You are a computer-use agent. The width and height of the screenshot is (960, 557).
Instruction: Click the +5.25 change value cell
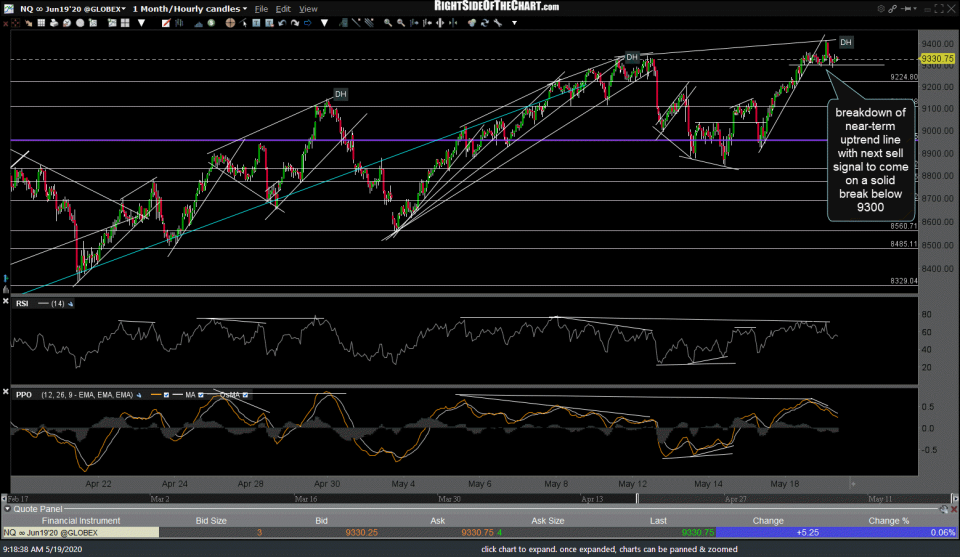click(808, 533)
